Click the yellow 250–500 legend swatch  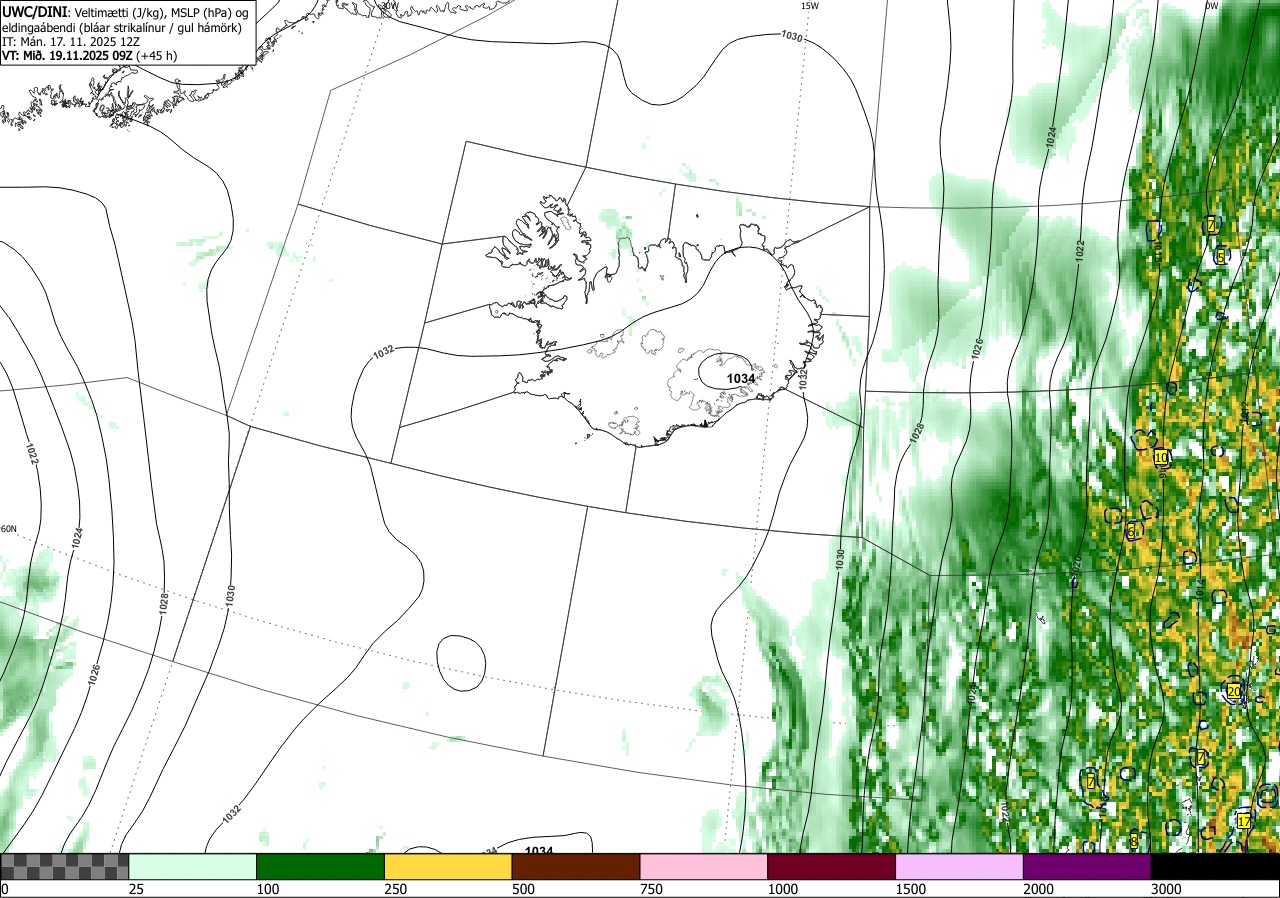click(x=449, y=866)
